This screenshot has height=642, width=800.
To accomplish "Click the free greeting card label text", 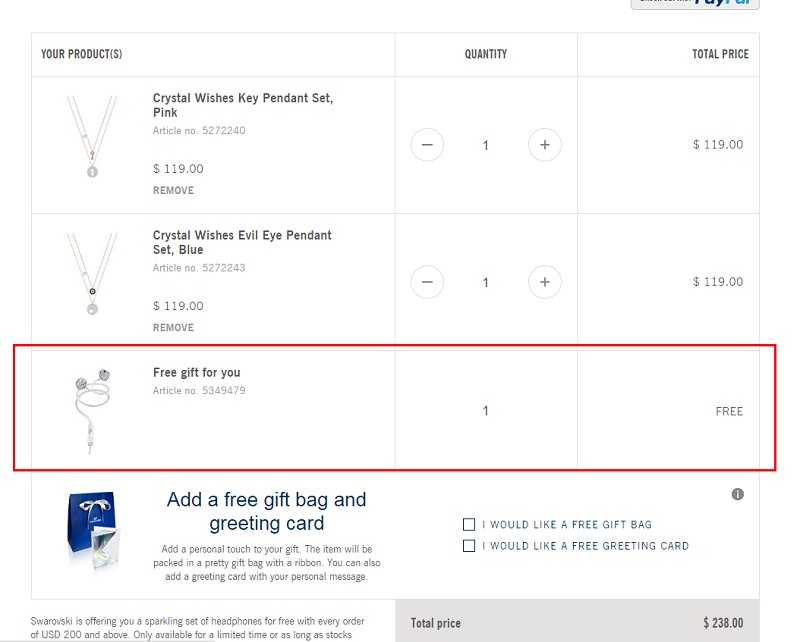I will tap(585, 546).
